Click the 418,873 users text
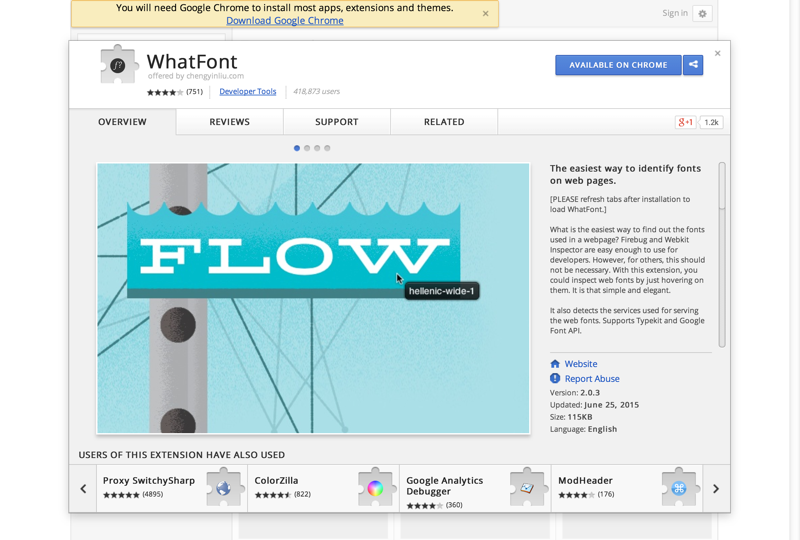Viewport: 800px width, 540px height. coord(316,91)
